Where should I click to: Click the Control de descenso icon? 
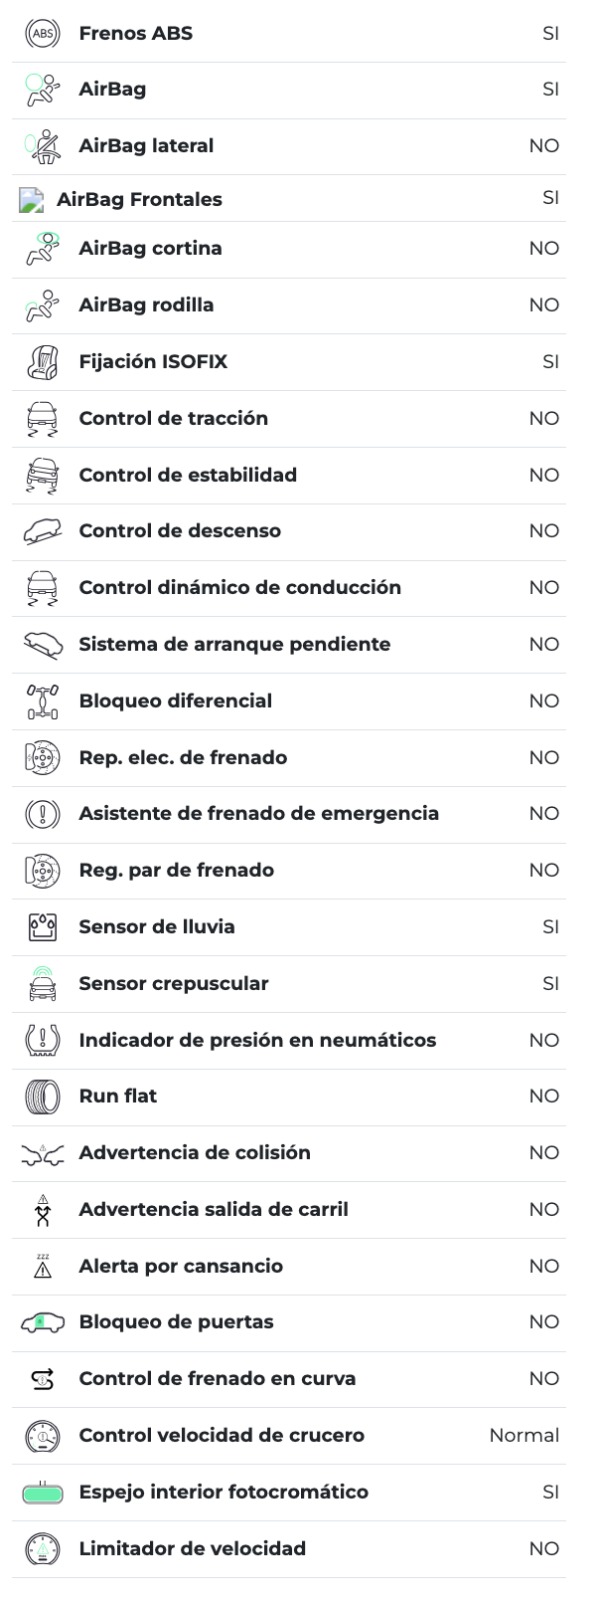tap(41, 531)
